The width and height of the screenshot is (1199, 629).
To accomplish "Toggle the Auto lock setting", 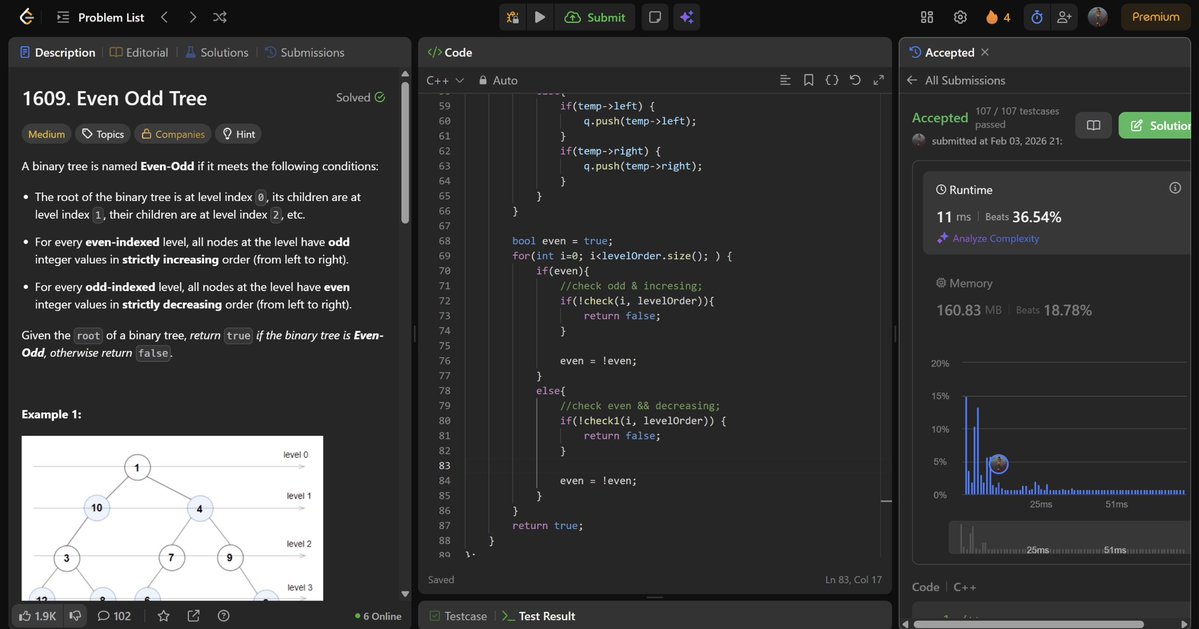I will [x=498, y=80].
